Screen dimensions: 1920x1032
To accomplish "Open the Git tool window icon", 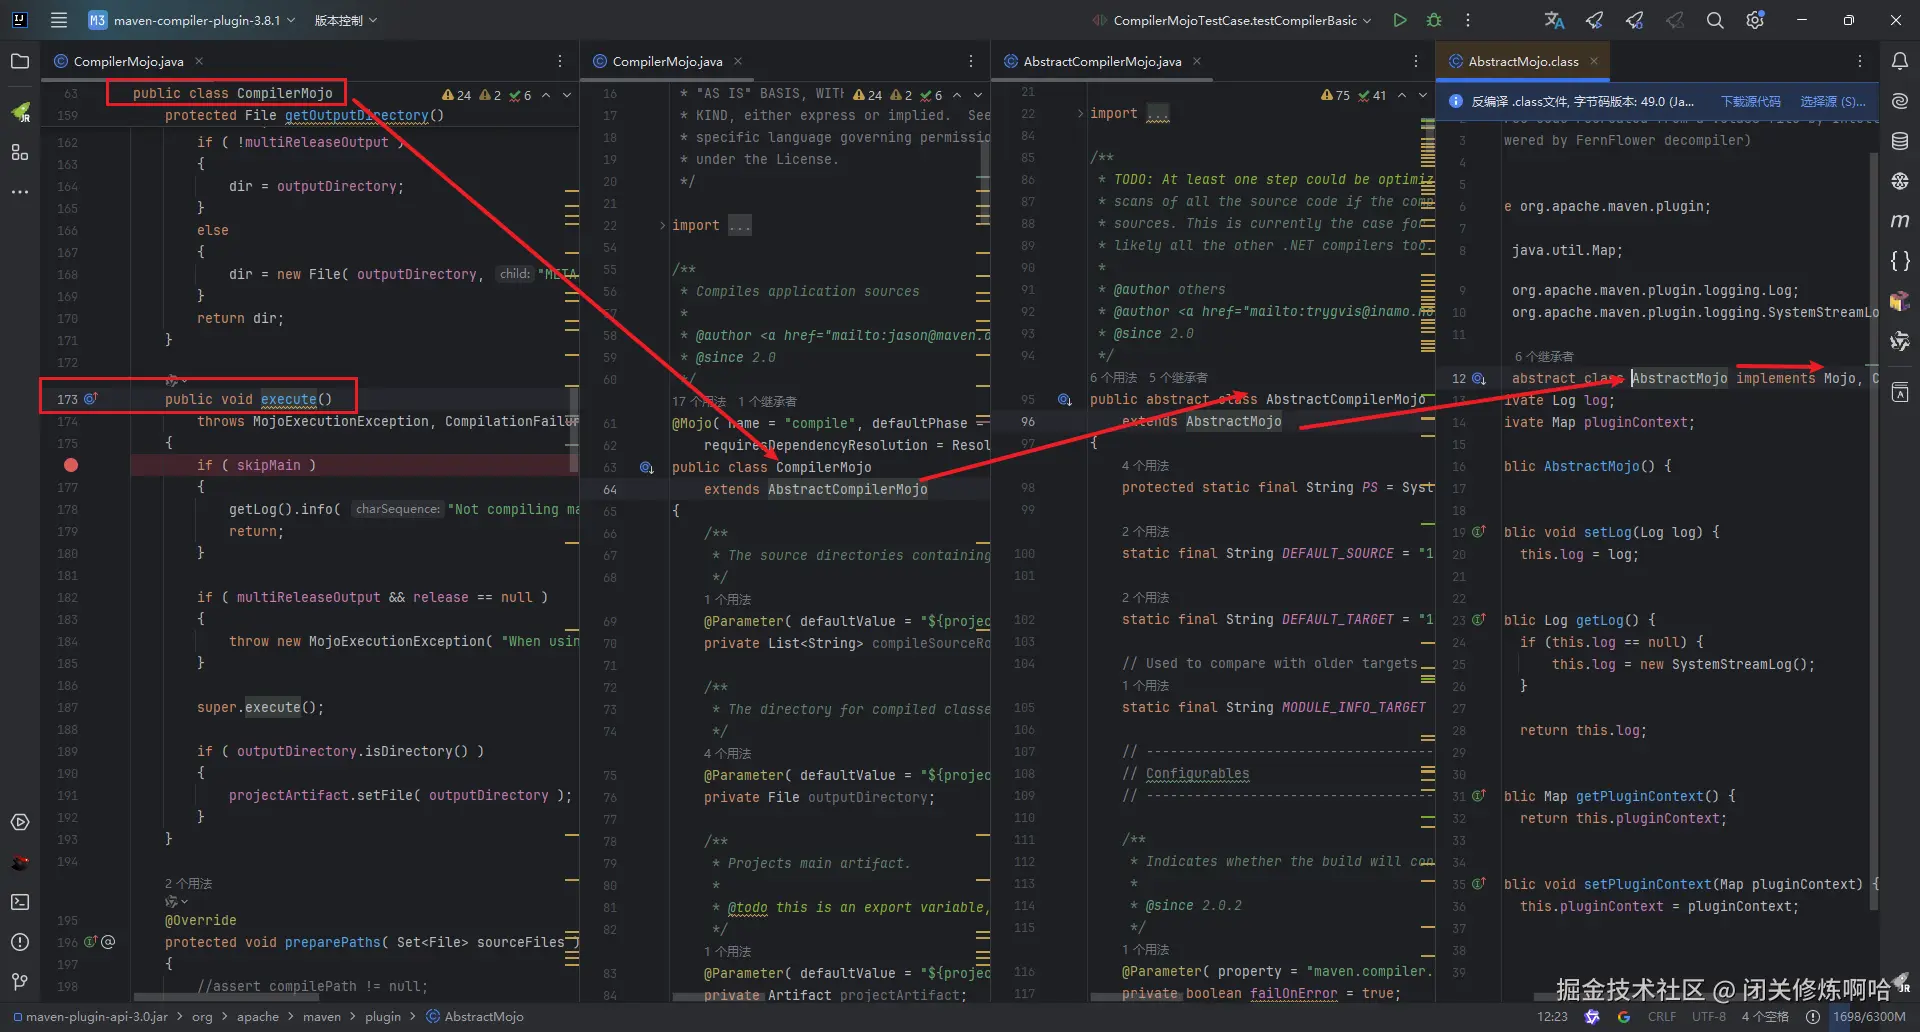I will [20, 982].
